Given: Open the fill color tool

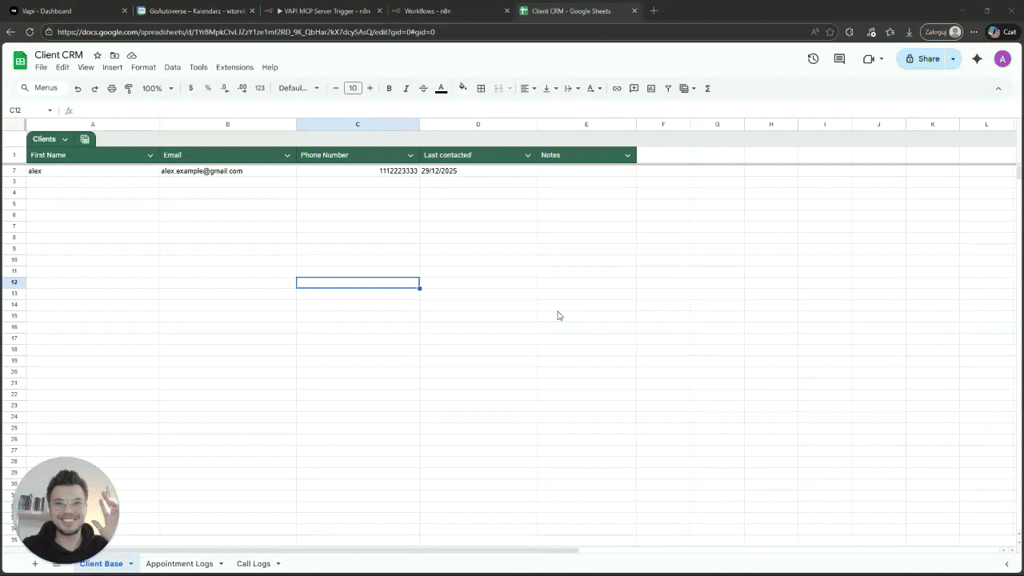Looking at the screenshot, I should (463, 88).
